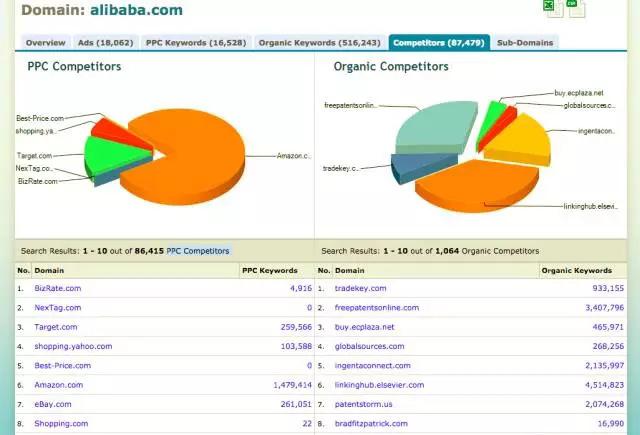Follow the shopping.yahoo.com link
The image size is (640, 435).
point(73,346)
